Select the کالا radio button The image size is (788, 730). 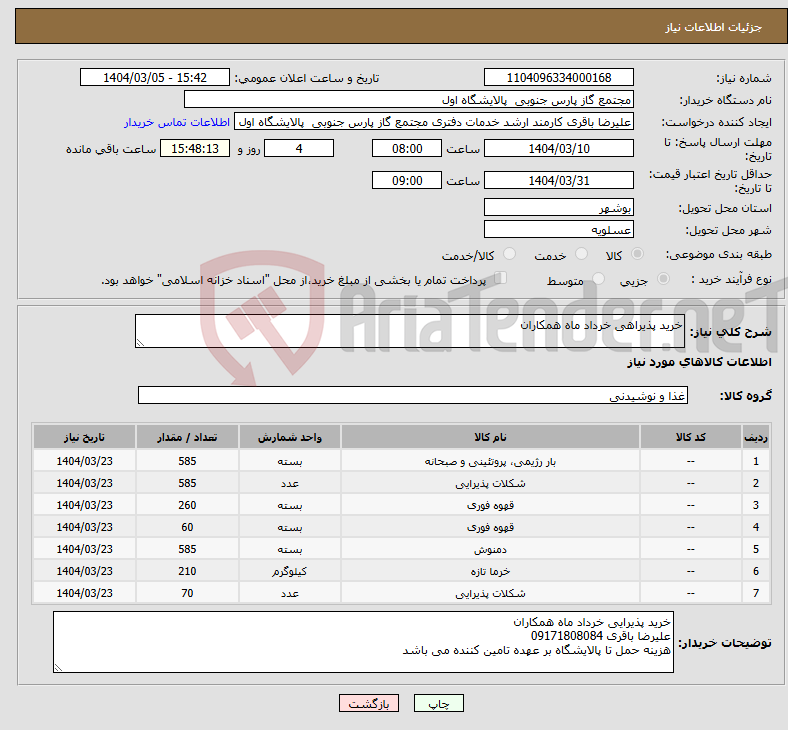click(x=637, y=254)
